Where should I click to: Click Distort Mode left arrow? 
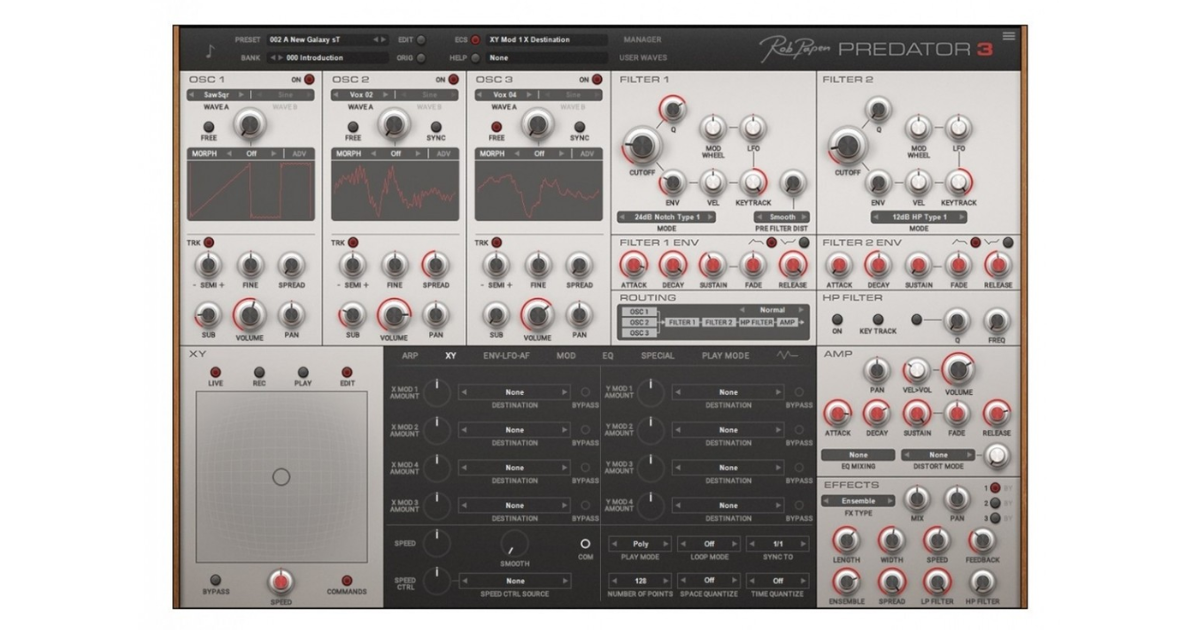906,455
